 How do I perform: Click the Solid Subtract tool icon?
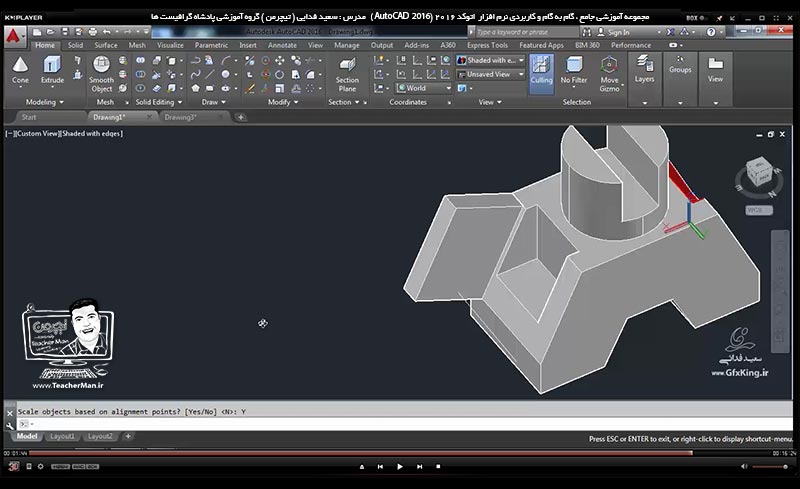(140, 75)
